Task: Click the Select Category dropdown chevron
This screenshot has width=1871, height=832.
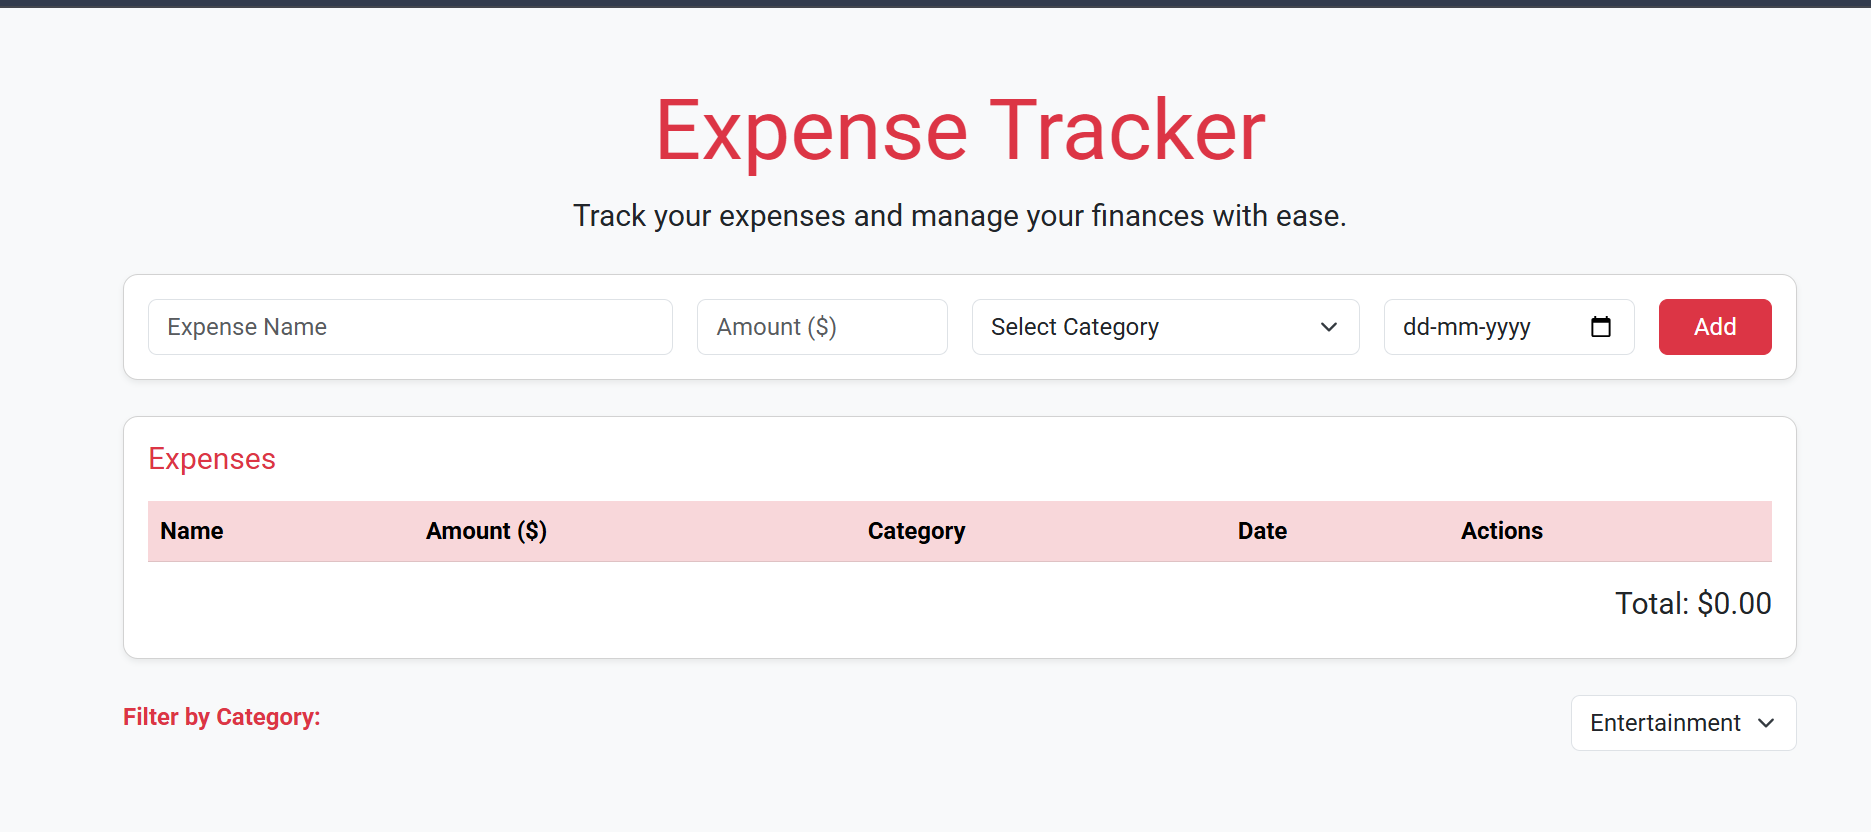Action: pyautogui.click(x=1328, y=327)
